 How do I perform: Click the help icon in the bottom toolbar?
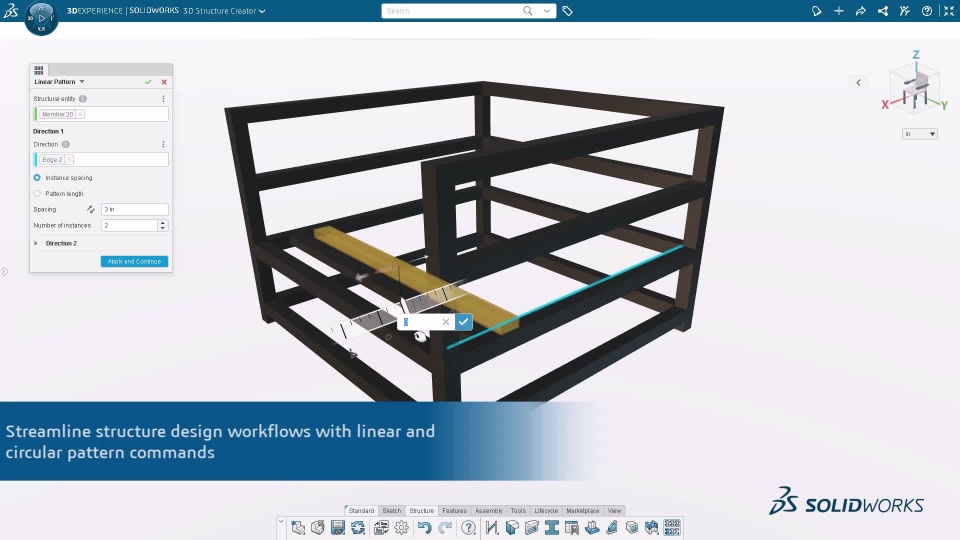pyautogui.click(x=468, y=527)
